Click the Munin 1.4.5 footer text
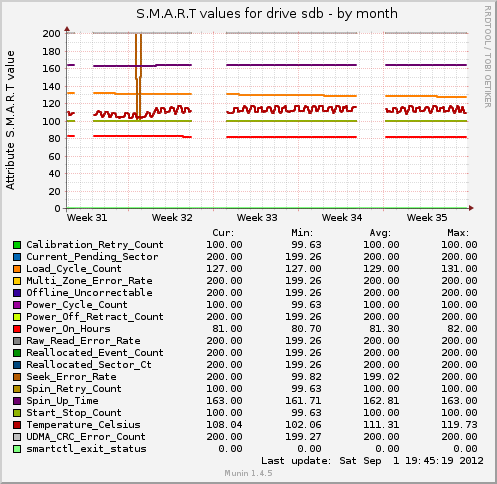 coord(248,473)
